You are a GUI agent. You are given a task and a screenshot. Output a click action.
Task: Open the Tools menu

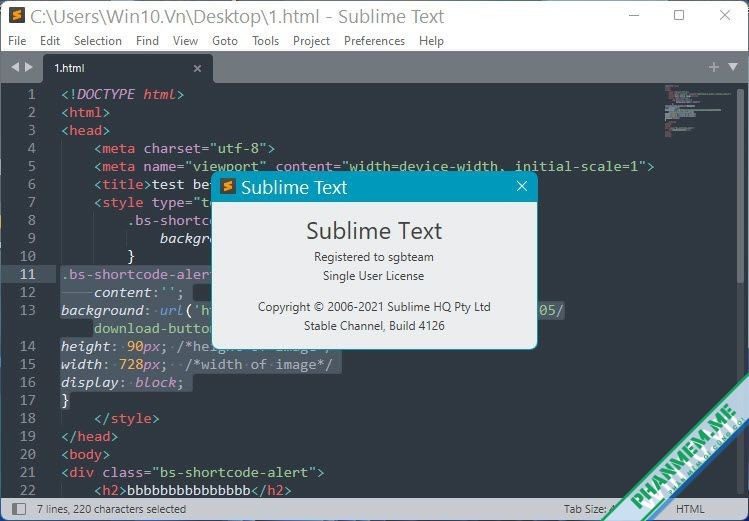point(265,41)
